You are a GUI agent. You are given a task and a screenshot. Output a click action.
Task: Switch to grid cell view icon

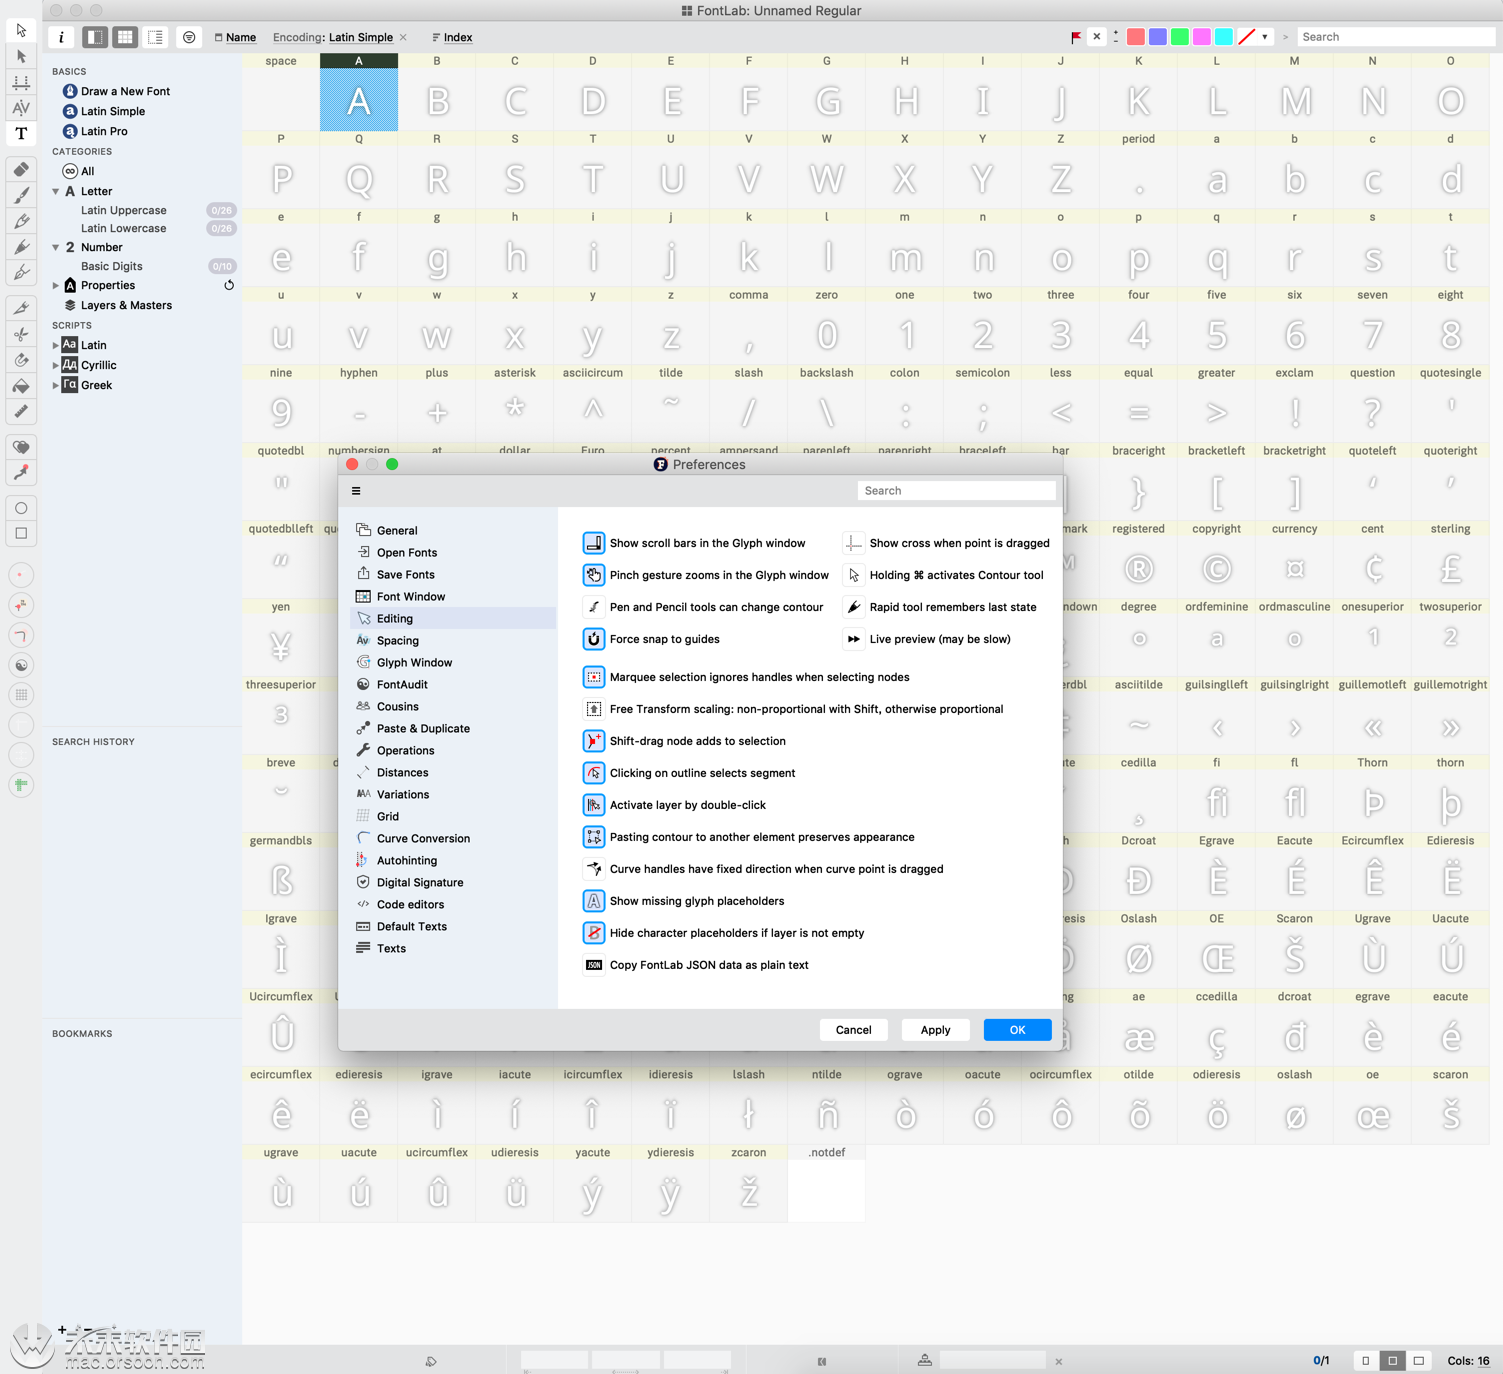(125, 37)
